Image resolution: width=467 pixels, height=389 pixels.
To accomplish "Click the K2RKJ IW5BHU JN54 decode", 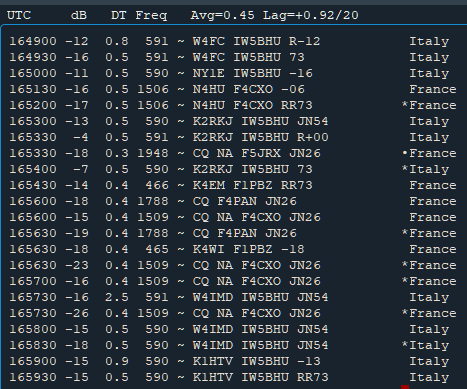I will tap(260, 121).
